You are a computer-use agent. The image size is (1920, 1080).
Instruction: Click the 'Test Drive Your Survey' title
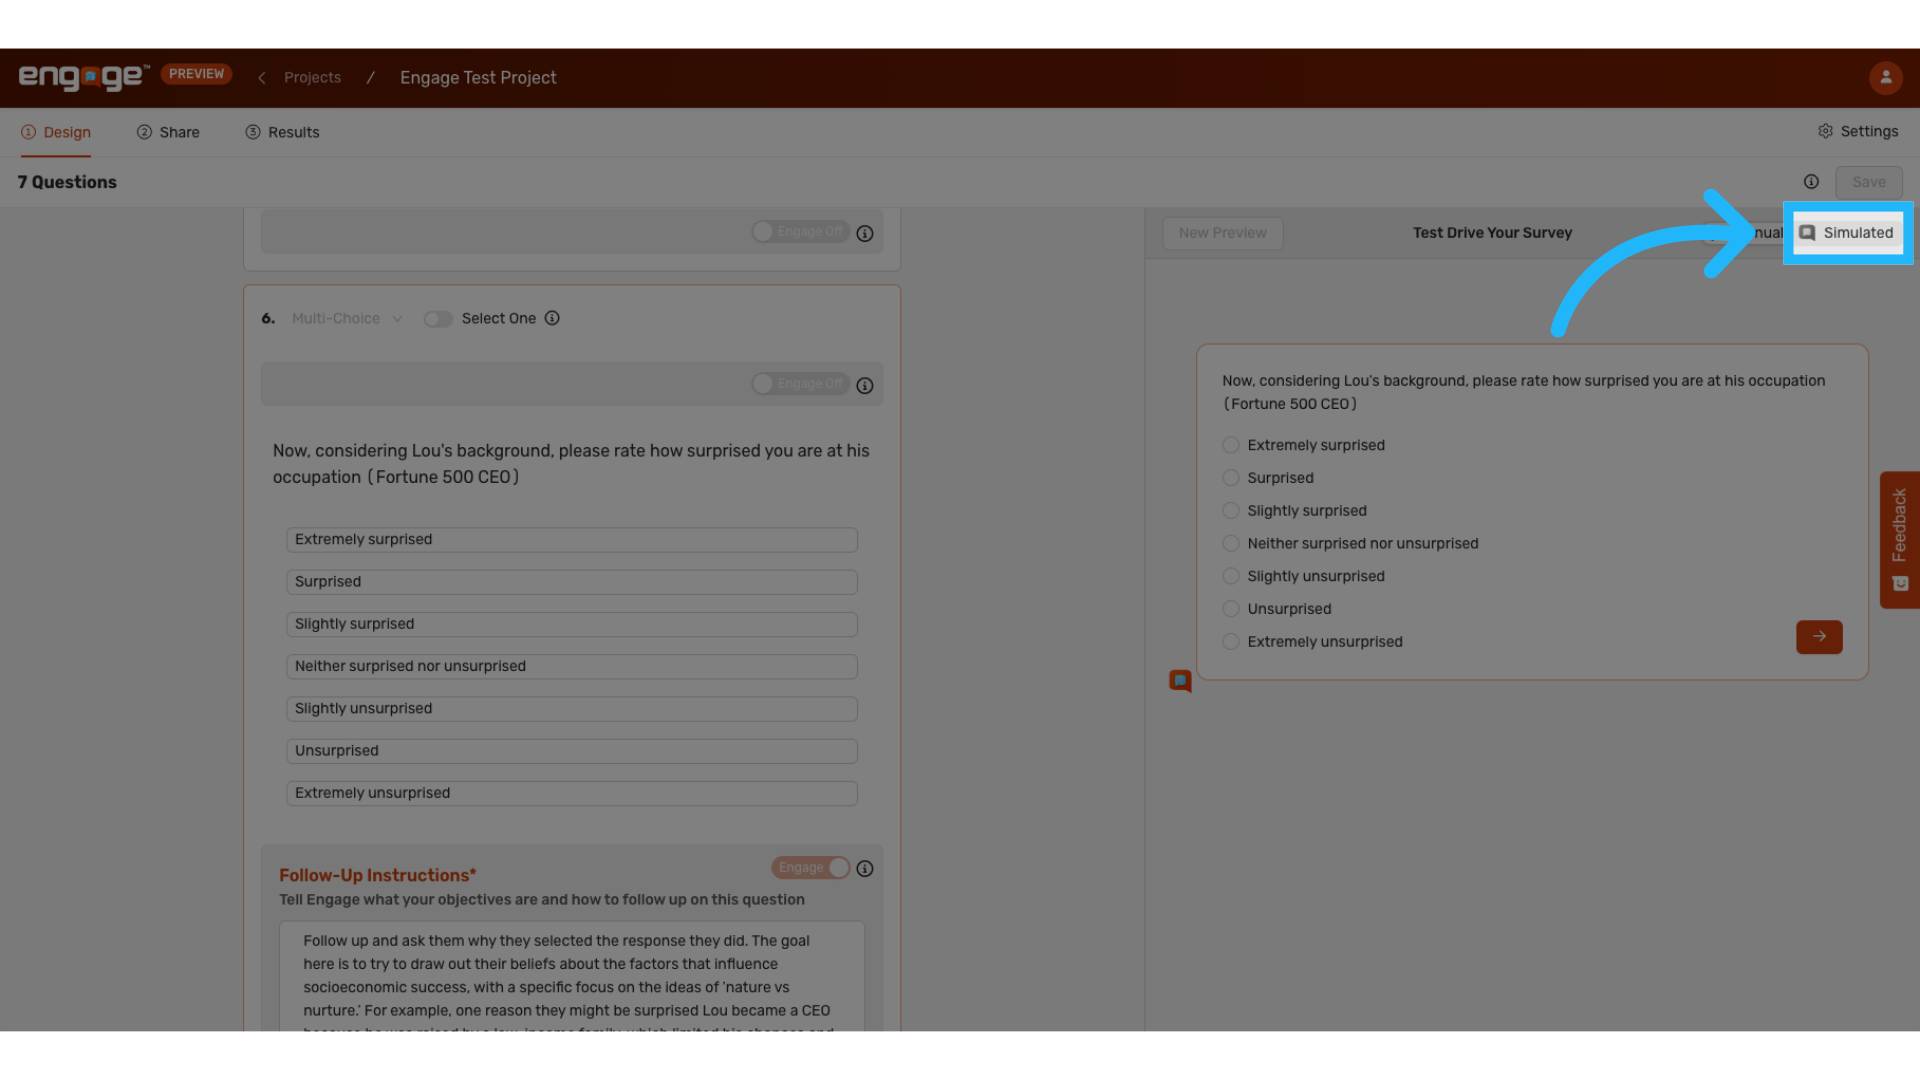[x=1492, y=233]
